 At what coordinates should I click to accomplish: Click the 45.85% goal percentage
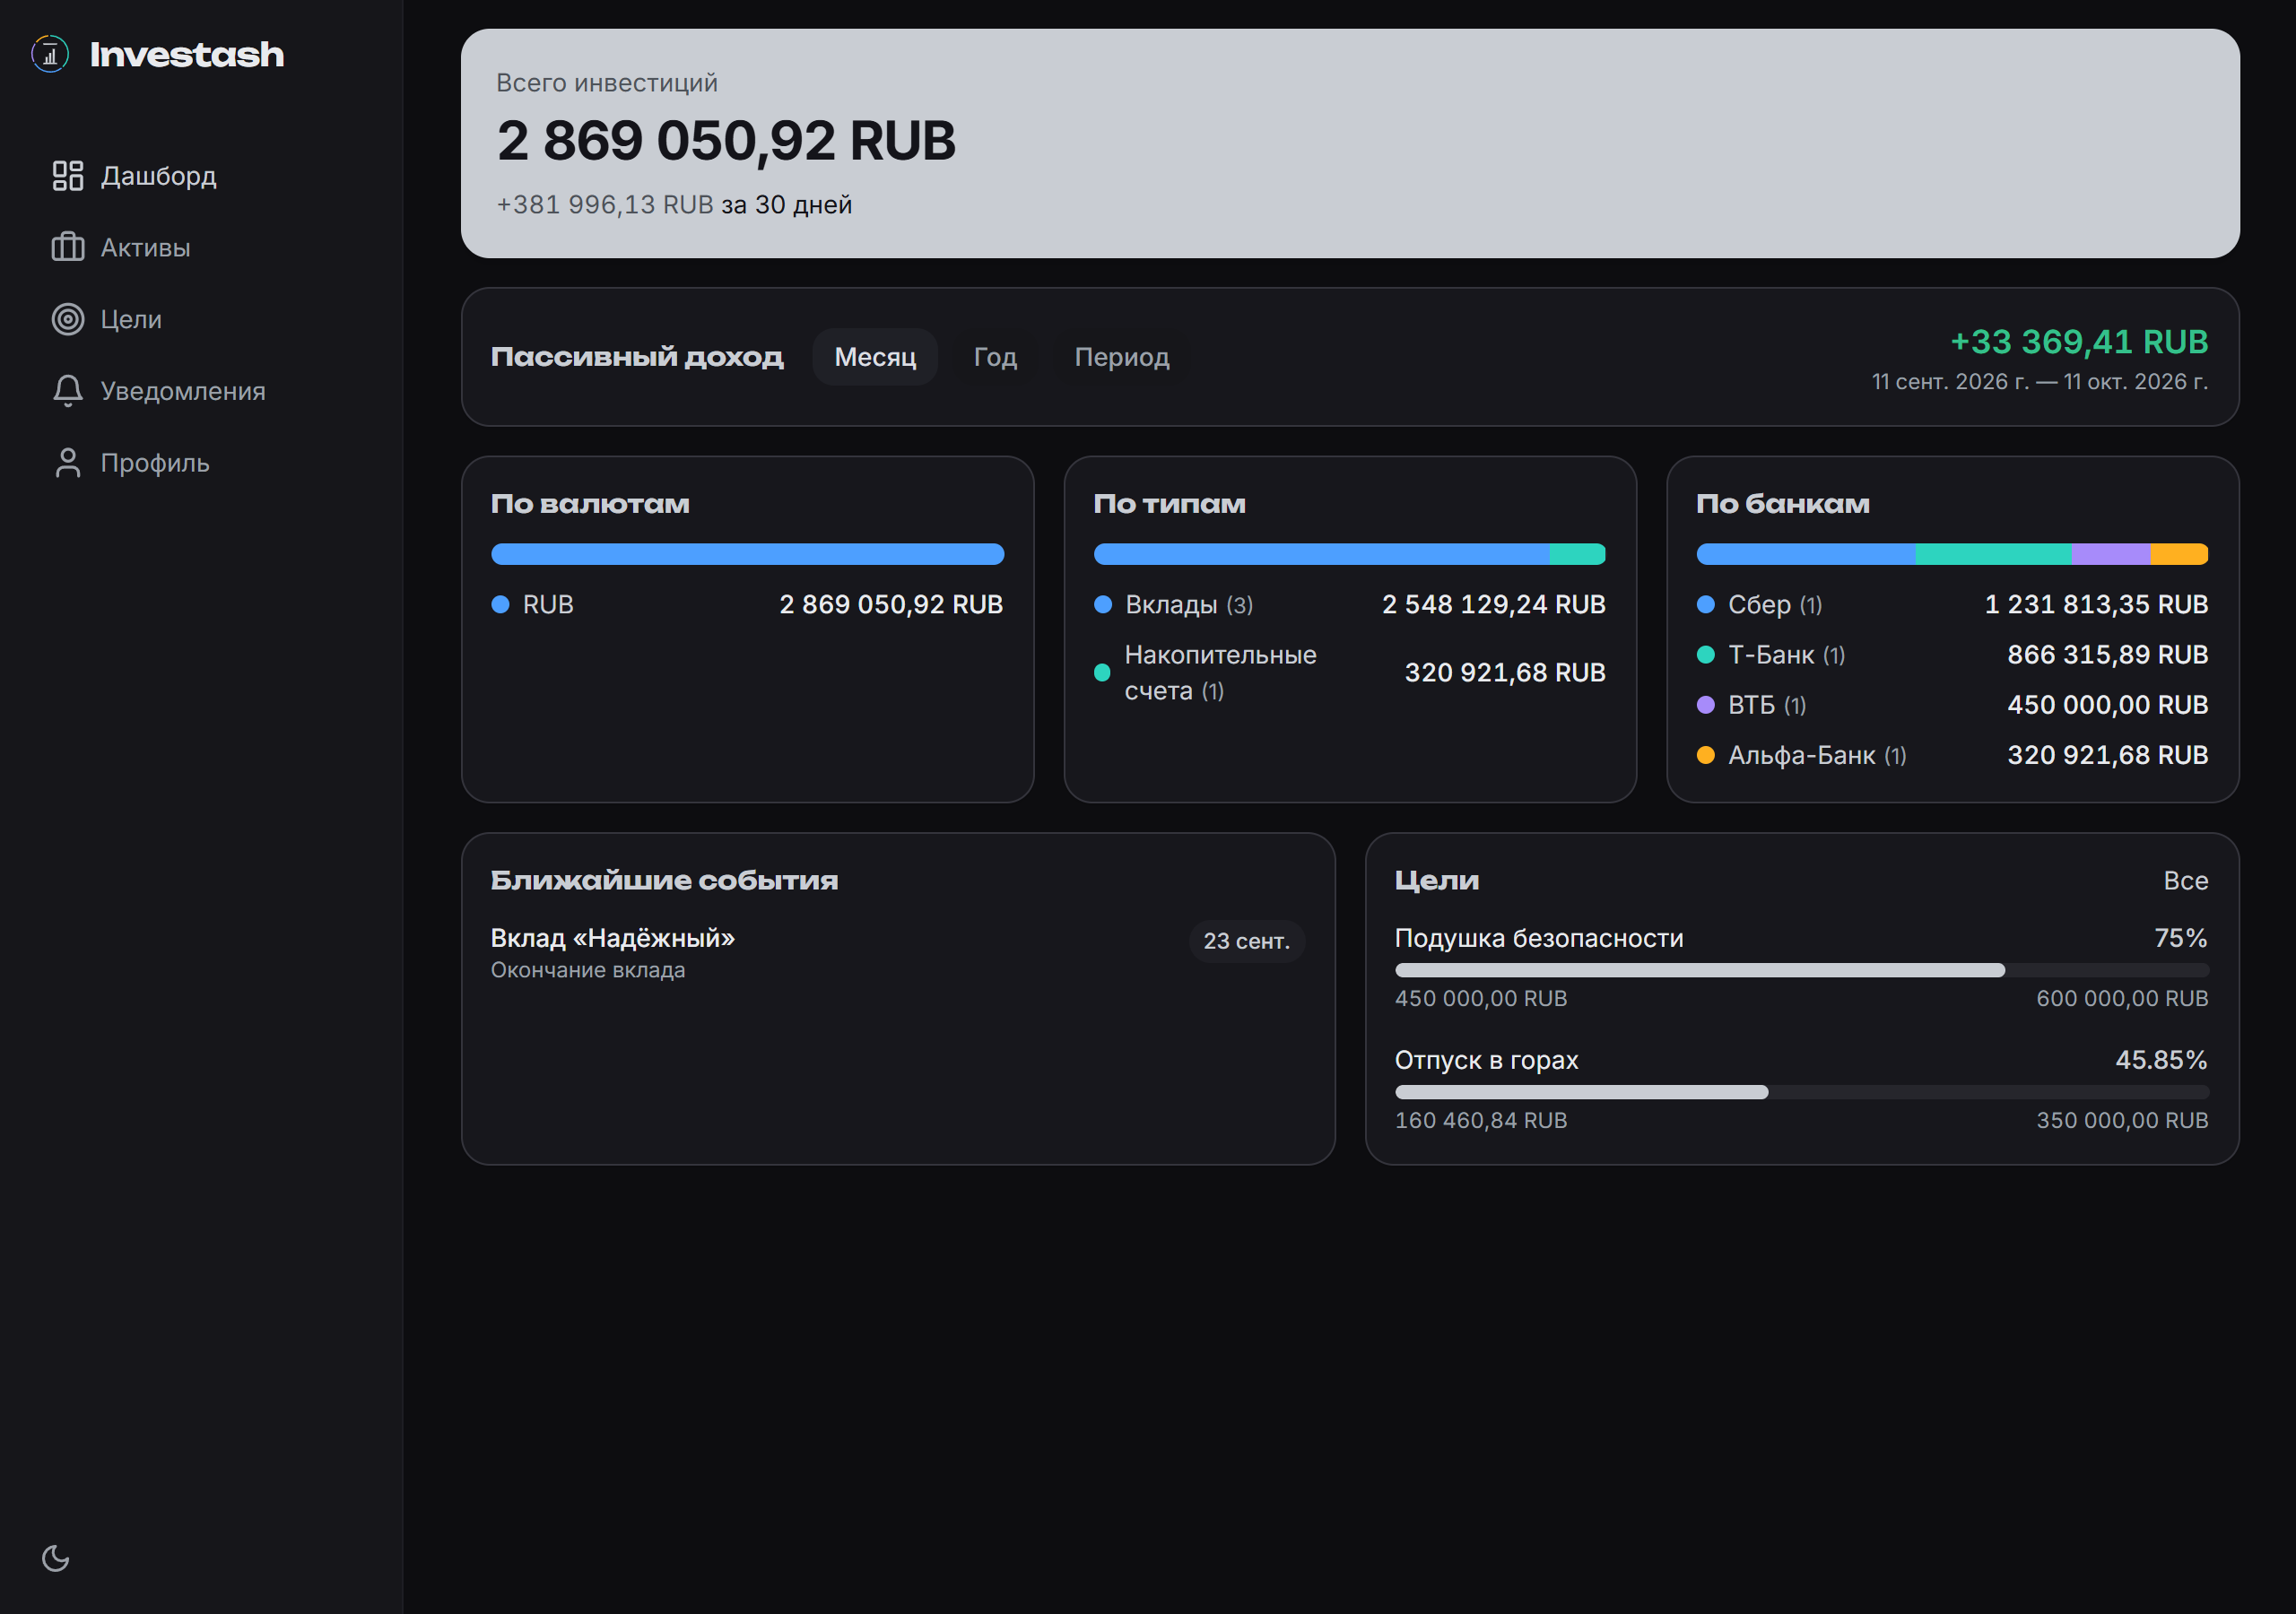2161,1060
